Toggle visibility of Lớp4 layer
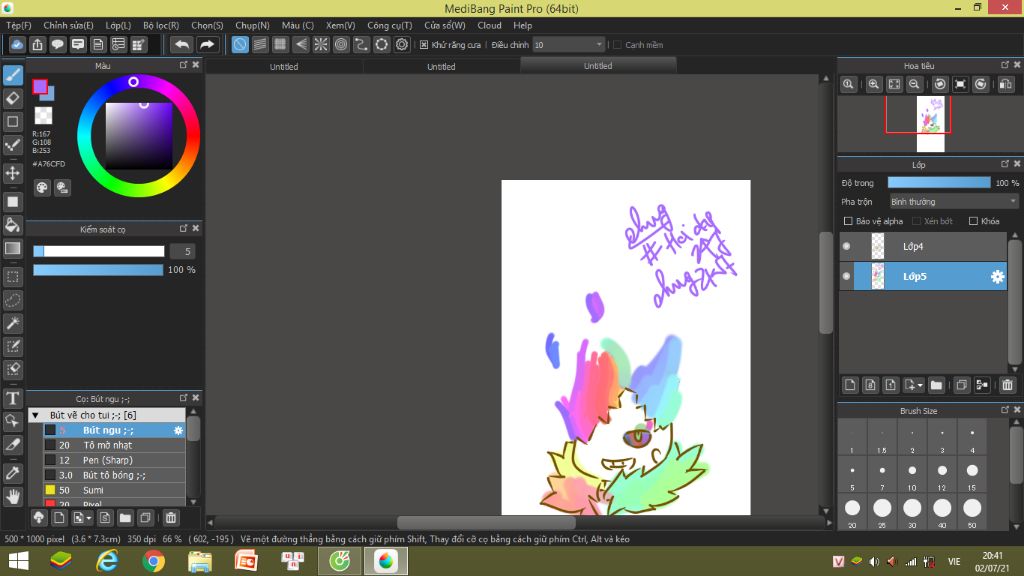Screen dimensions: 1024x576 846,246
